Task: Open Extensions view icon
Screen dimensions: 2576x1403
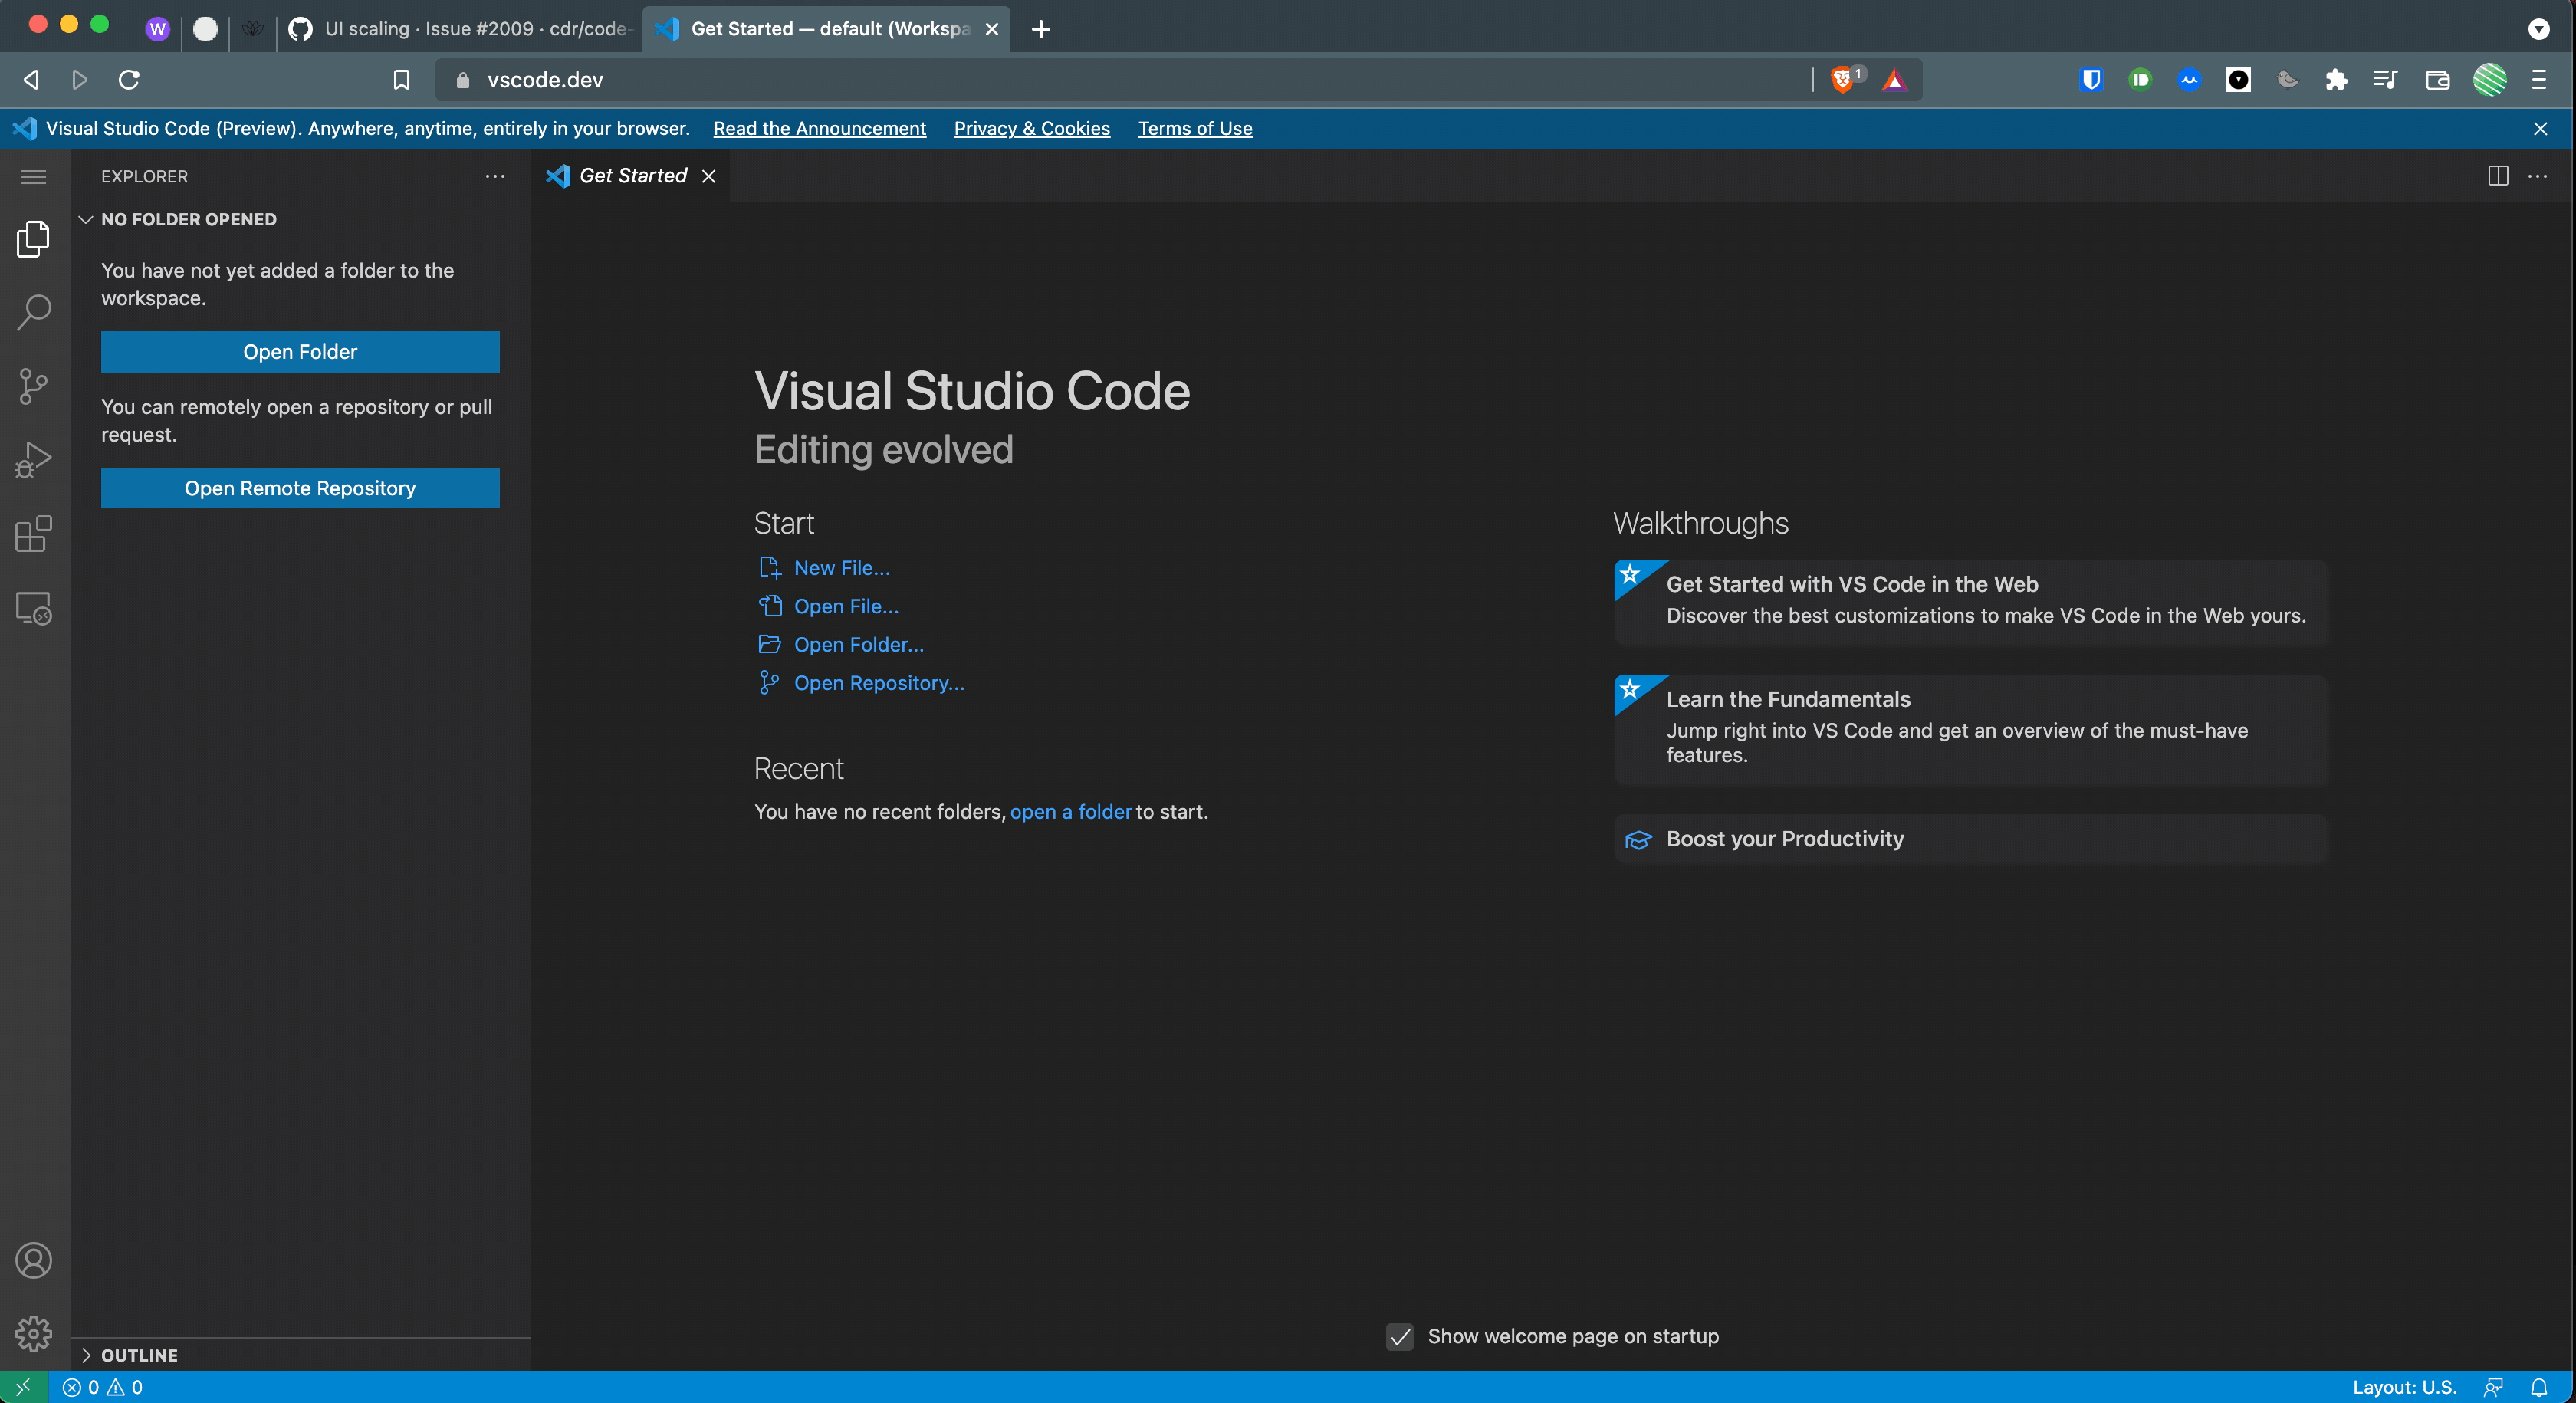Action: tap(34, 534)
